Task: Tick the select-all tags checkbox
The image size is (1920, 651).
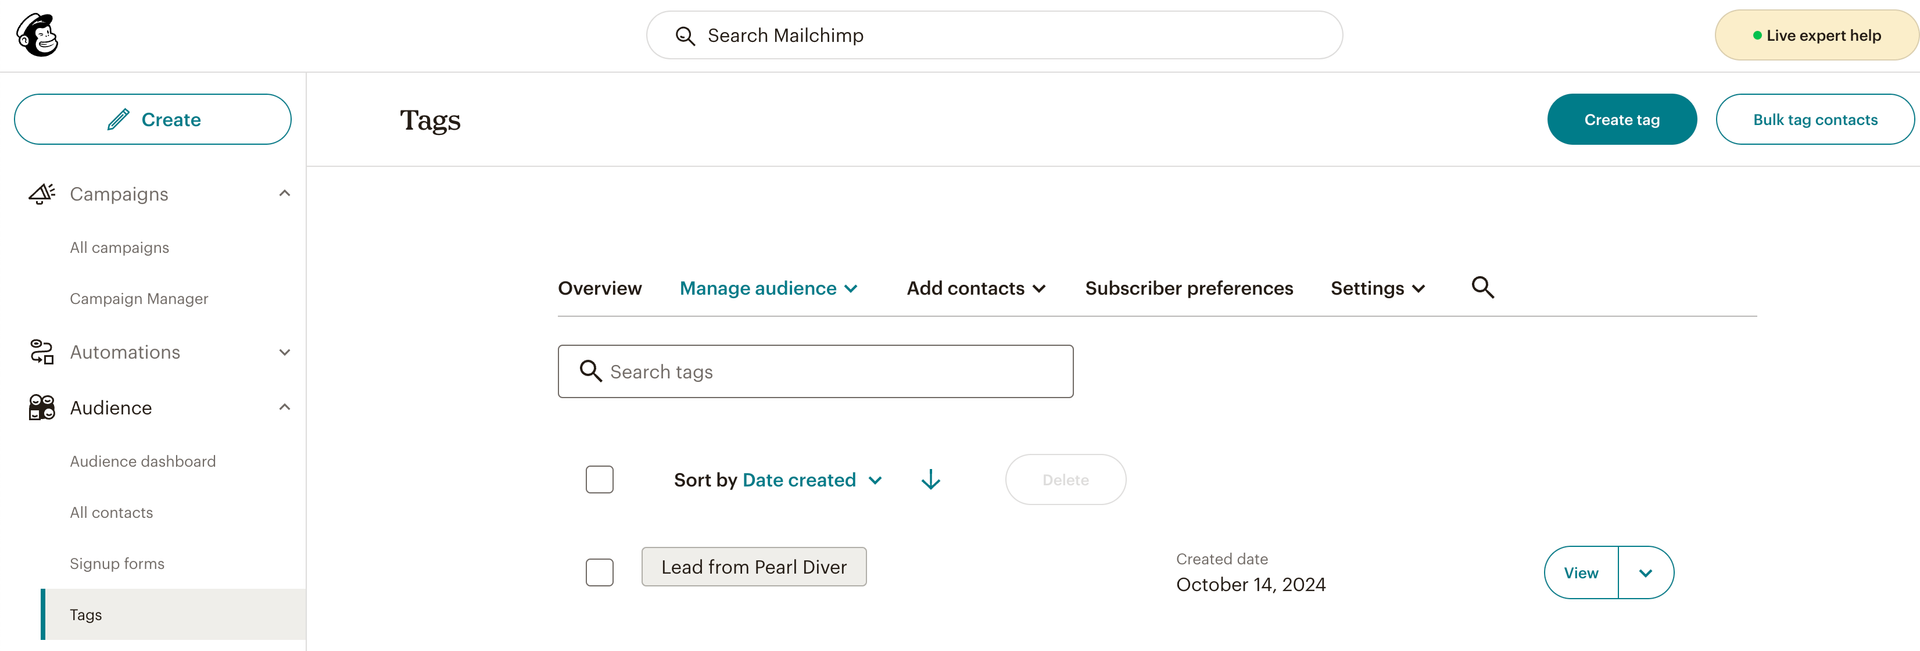Action: tap(600, 480)
